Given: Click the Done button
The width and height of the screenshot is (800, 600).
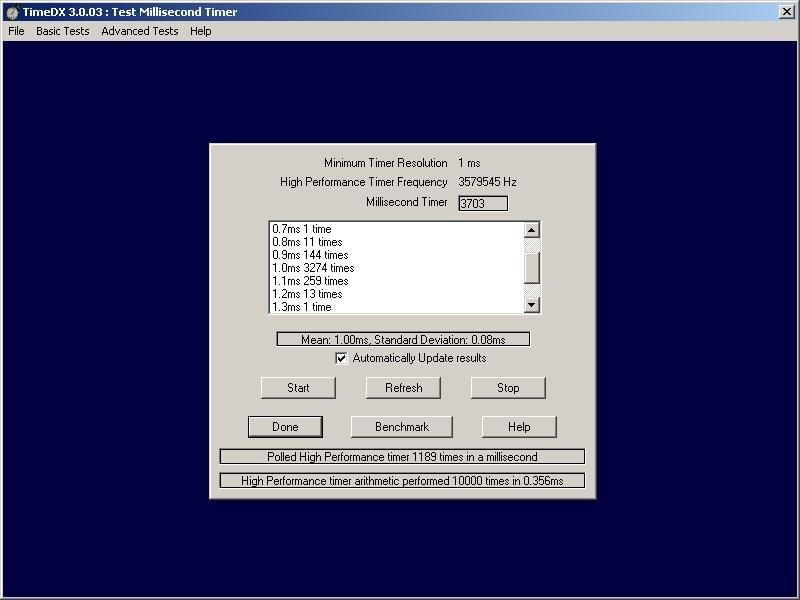Looking at the screenshot, I should pos(285,427).
